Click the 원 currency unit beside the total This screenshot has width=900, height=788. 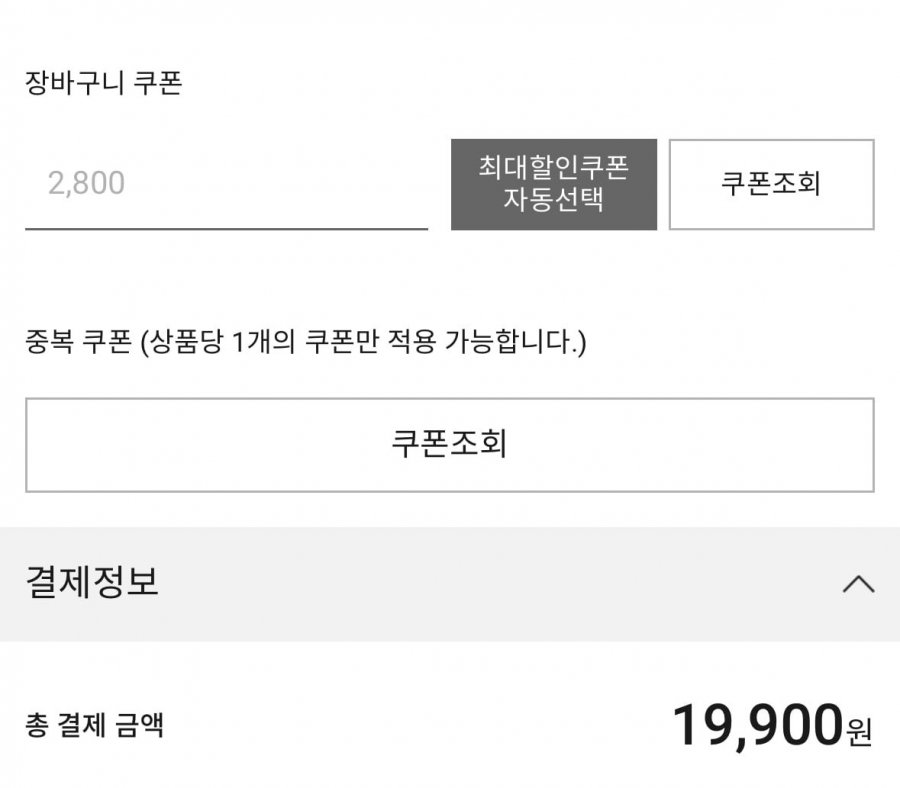(x=859, y=731)
